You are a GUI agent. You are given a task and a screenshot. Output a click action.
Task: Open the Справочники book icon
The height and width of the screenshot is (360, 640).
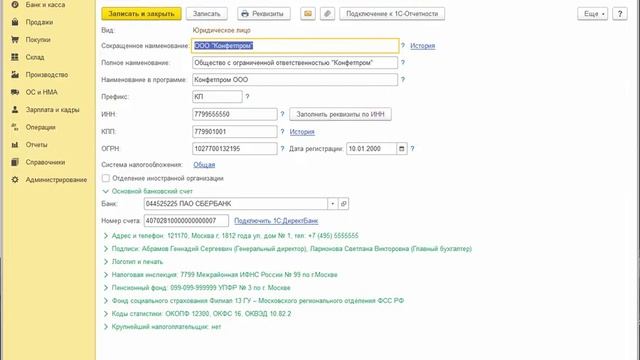click(x=15, y=162)
